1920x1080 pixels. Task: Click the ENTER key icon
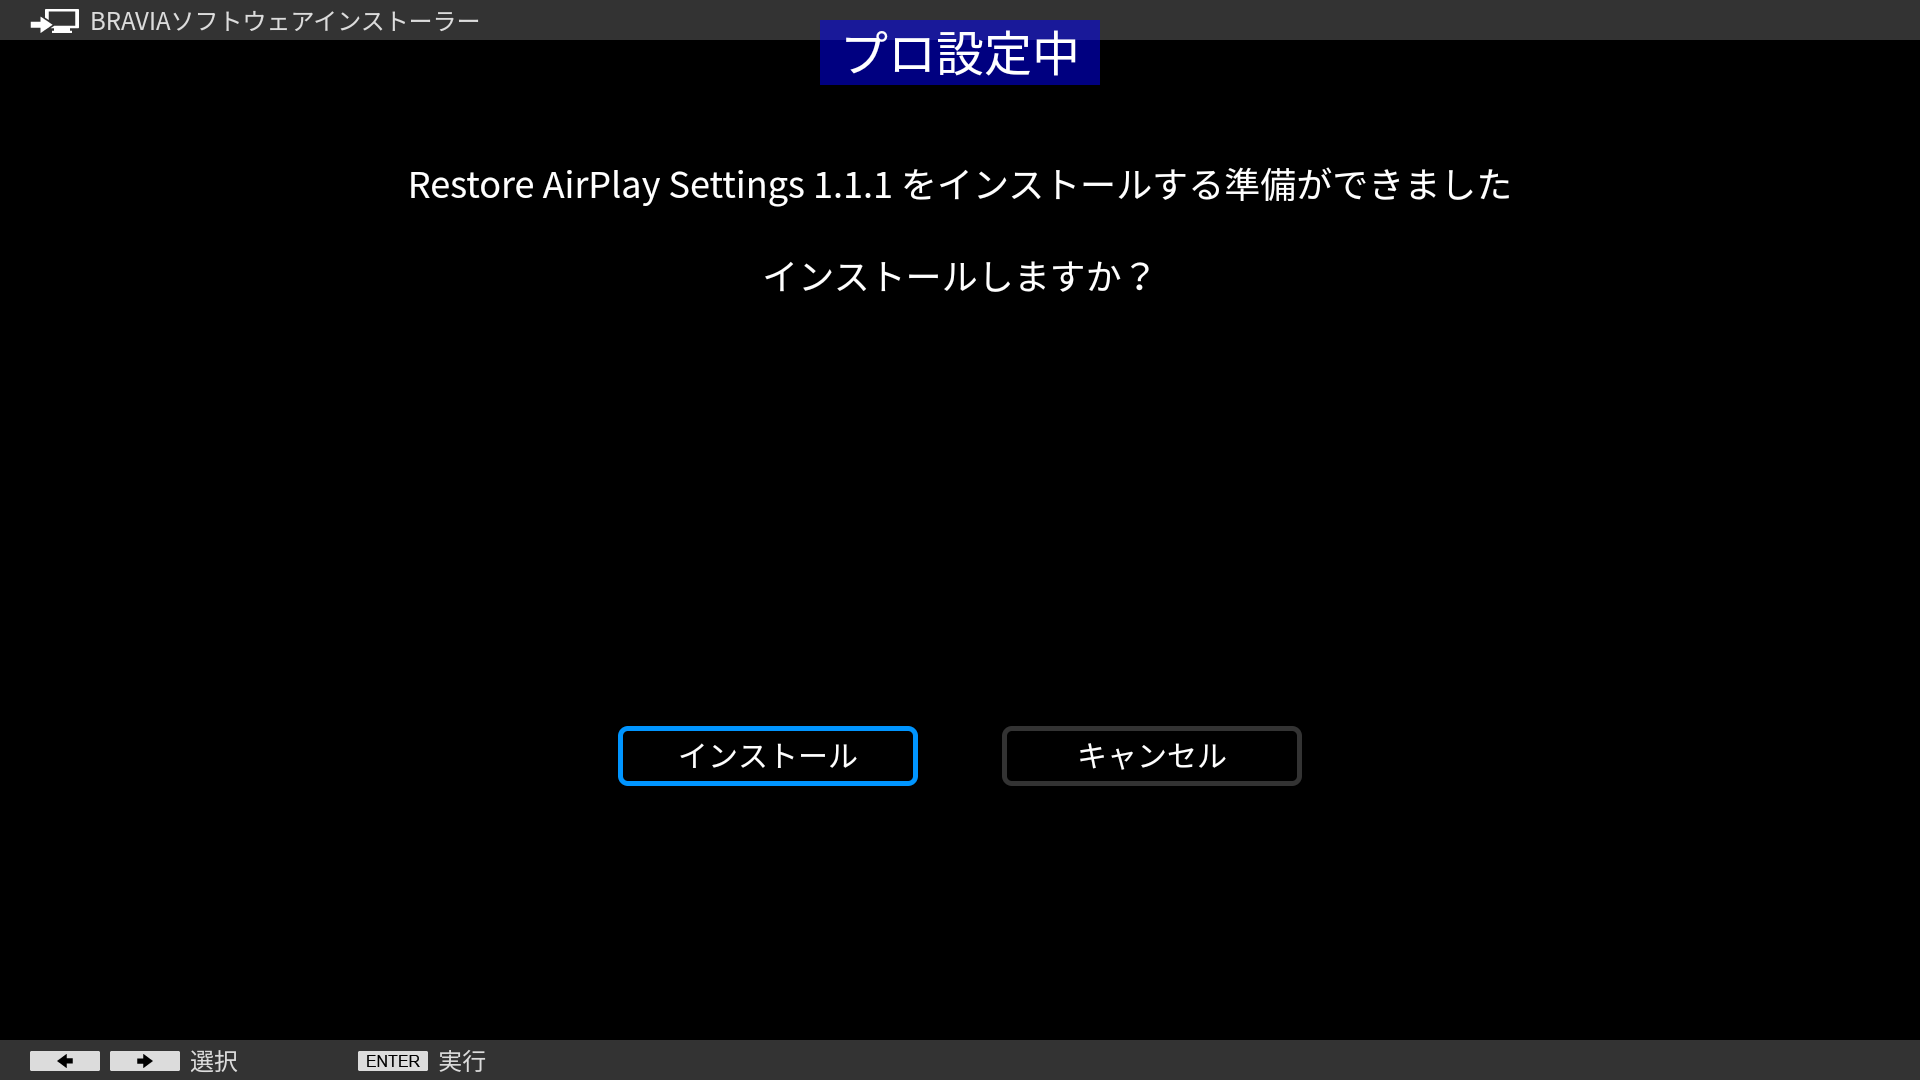click(392, 1061)
